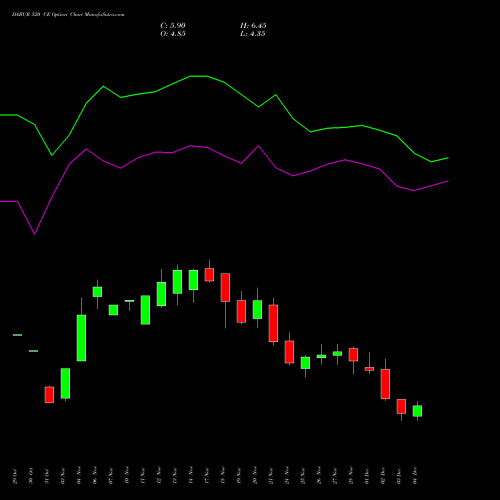Click the green candle above 12 Nov

pyautogui.click(x=161, y=294)
